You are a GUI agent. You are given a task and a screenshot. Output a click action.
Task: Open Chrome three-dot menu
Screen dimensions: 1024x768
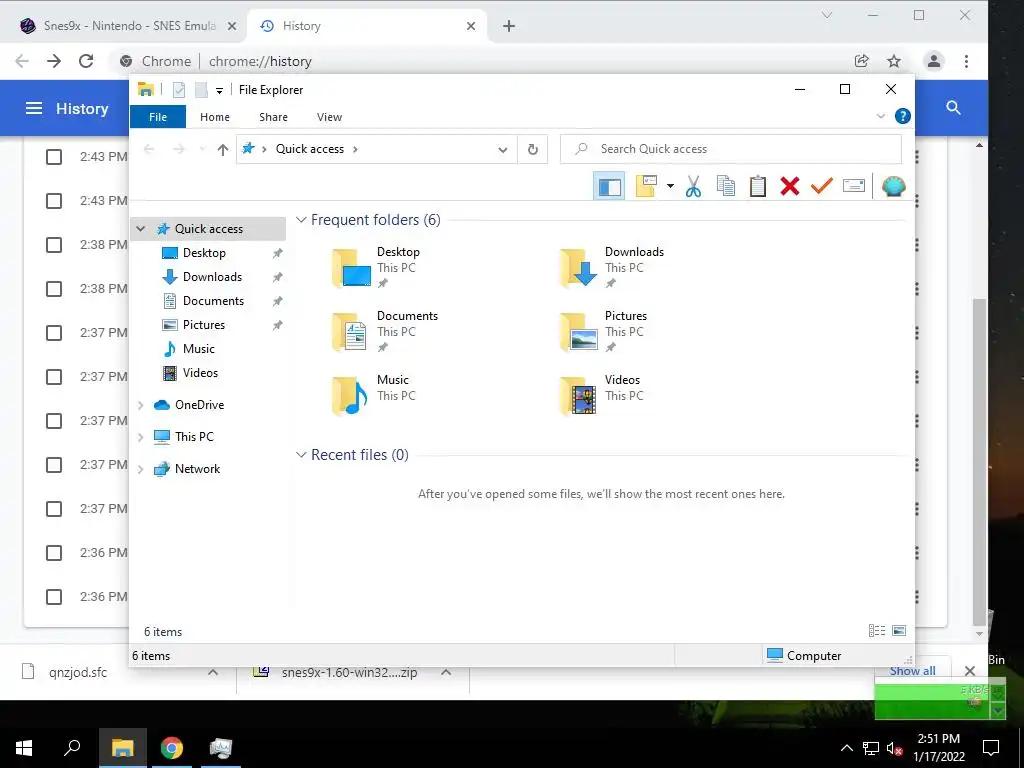point(967,61)
